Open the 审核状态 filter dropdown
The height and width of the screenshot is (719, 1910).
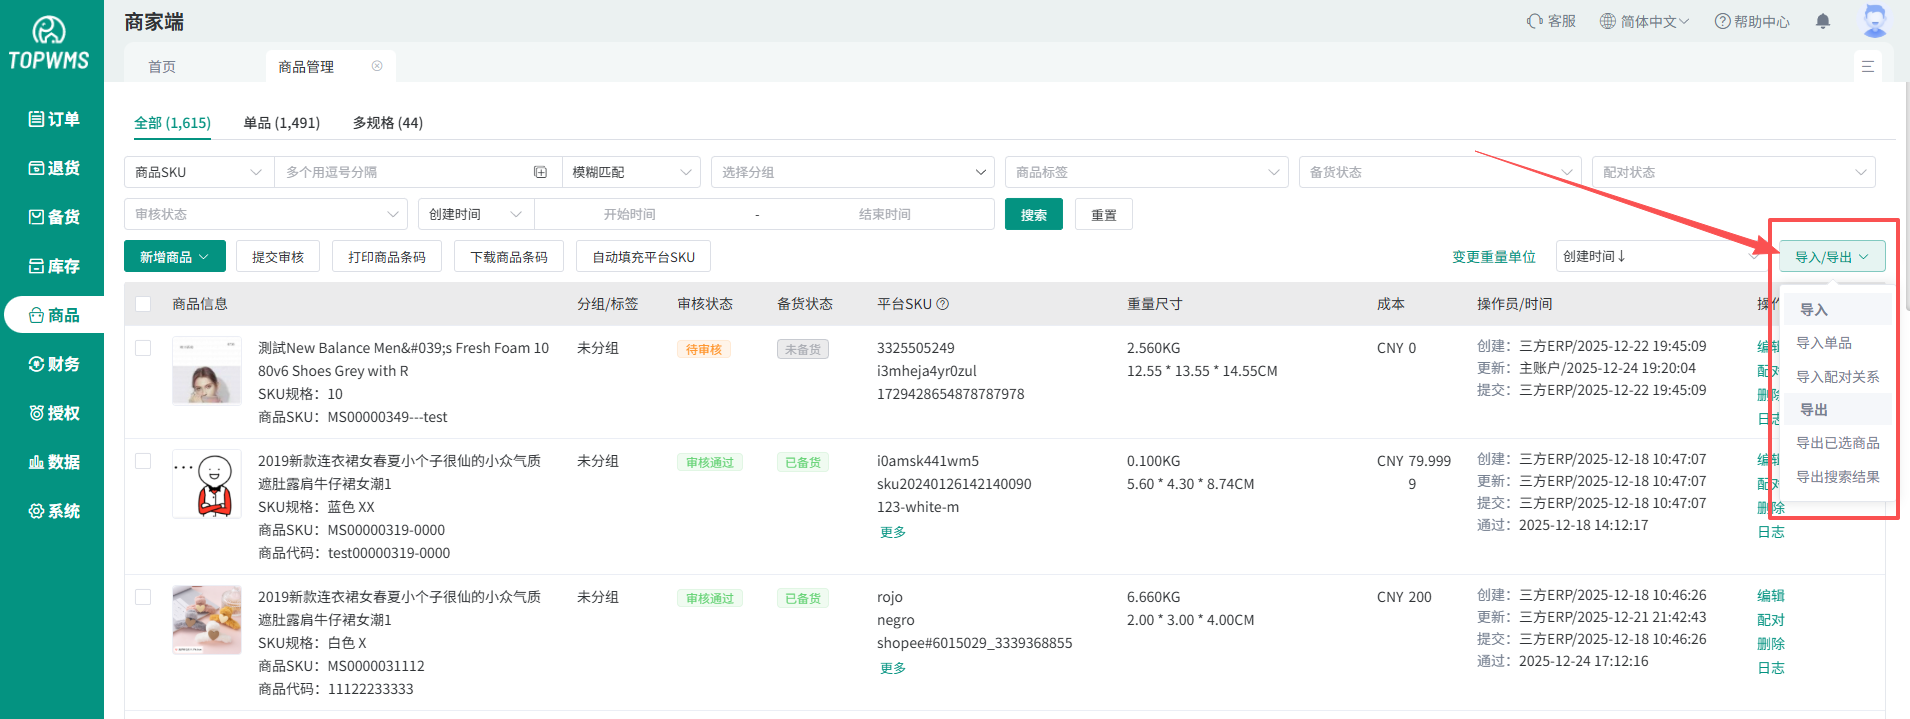click(265, 214)
